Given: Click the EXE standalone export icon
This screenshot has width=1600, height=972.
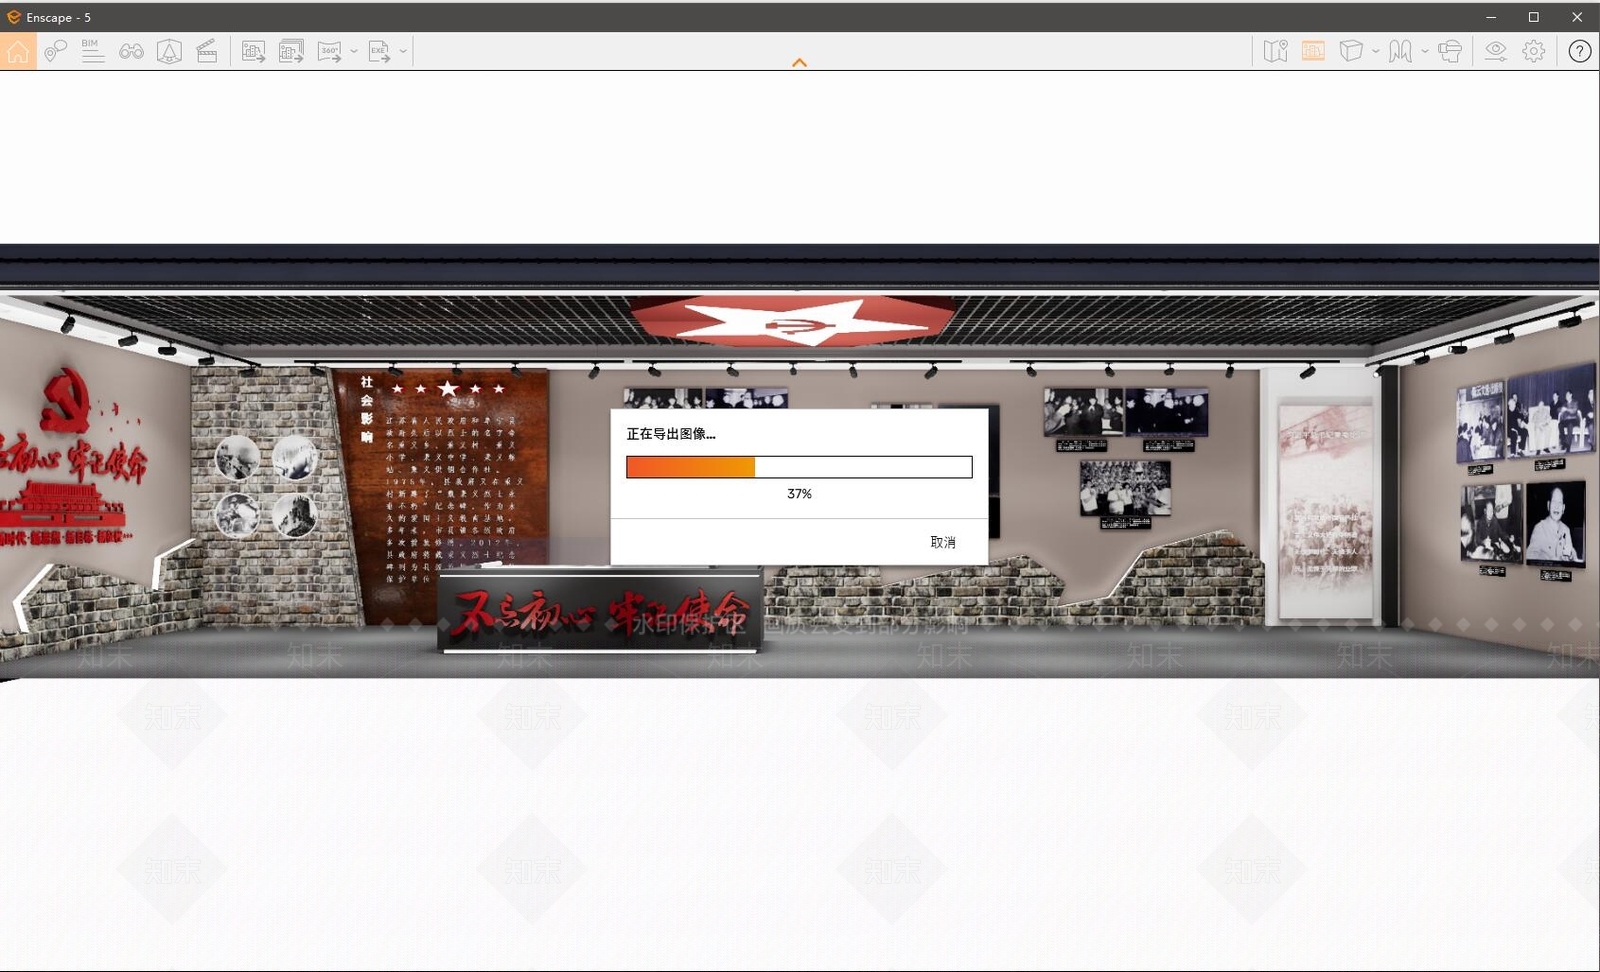Looking at the screenshot, I should pos(379,51).
